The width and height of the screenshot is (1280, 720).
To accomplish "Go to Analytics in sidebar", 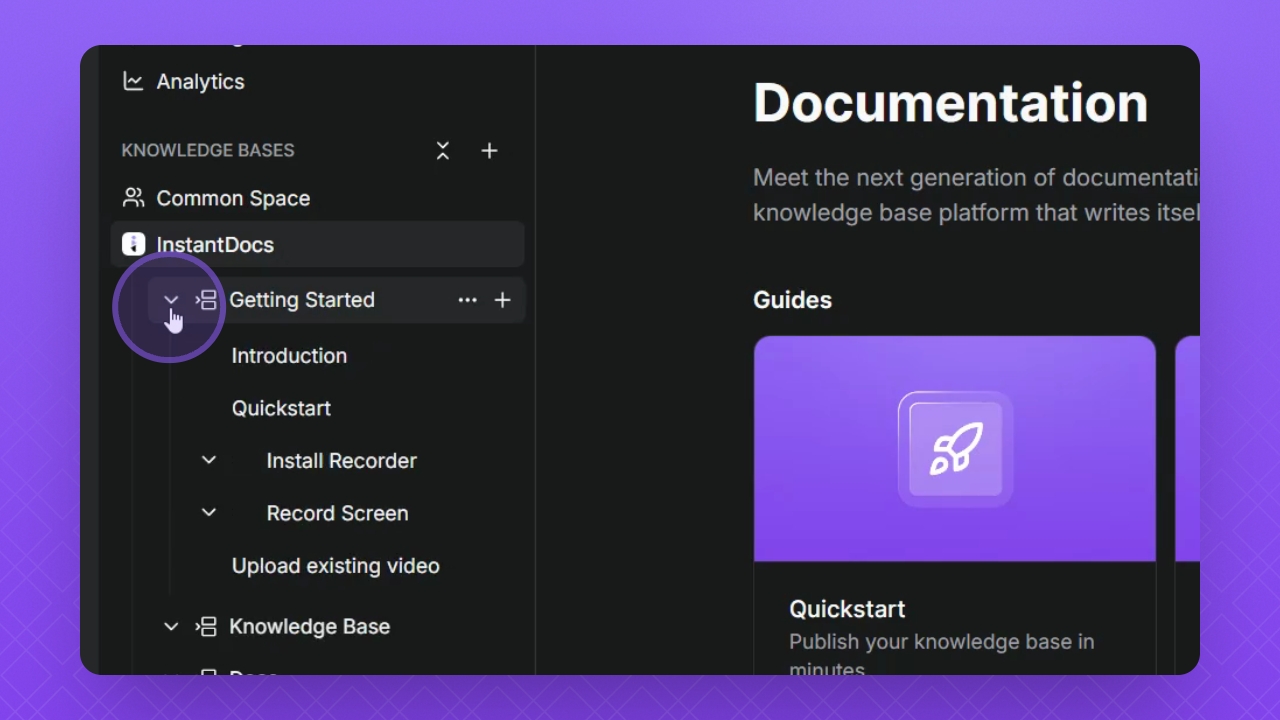I will point(200,82).
